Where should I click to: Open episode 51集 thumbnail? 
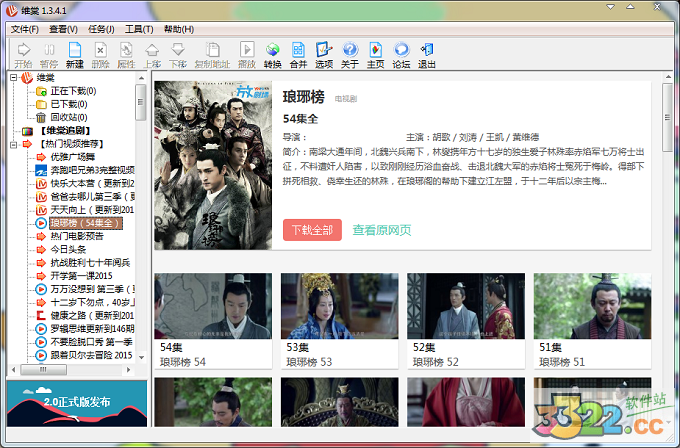[592, 306]
